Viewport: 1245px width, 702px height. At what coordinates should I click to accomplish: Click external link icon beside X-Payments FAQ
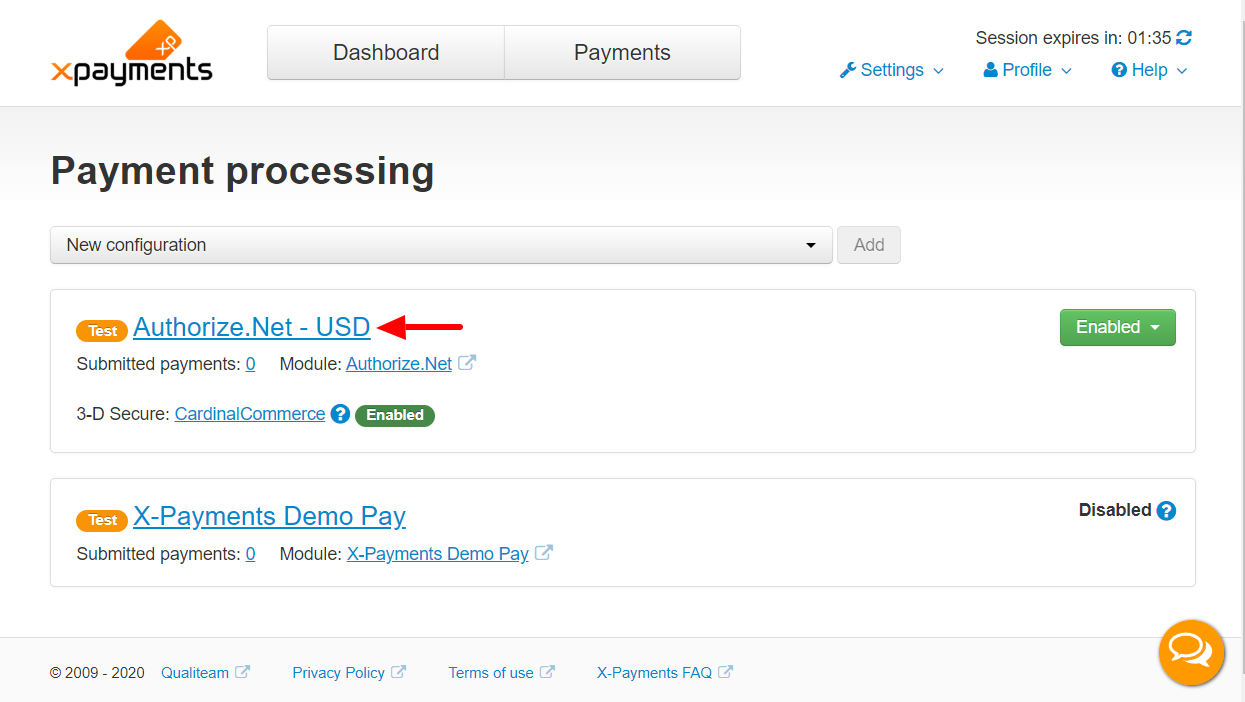[725, 672]
